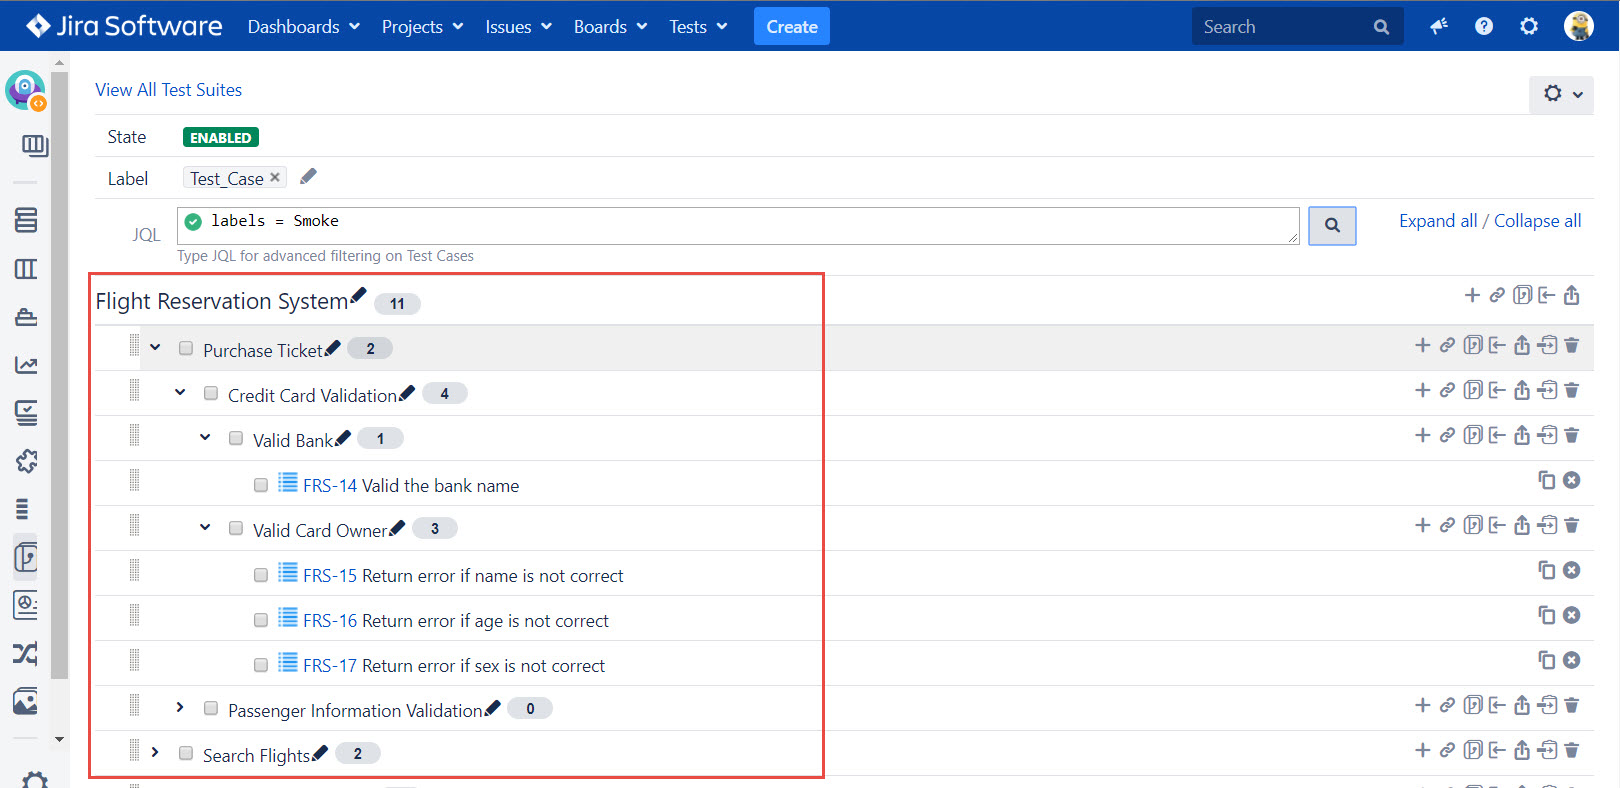Click the ENABLED state badge
This screenshot has width=1620, height=788.
pos(221,137)
